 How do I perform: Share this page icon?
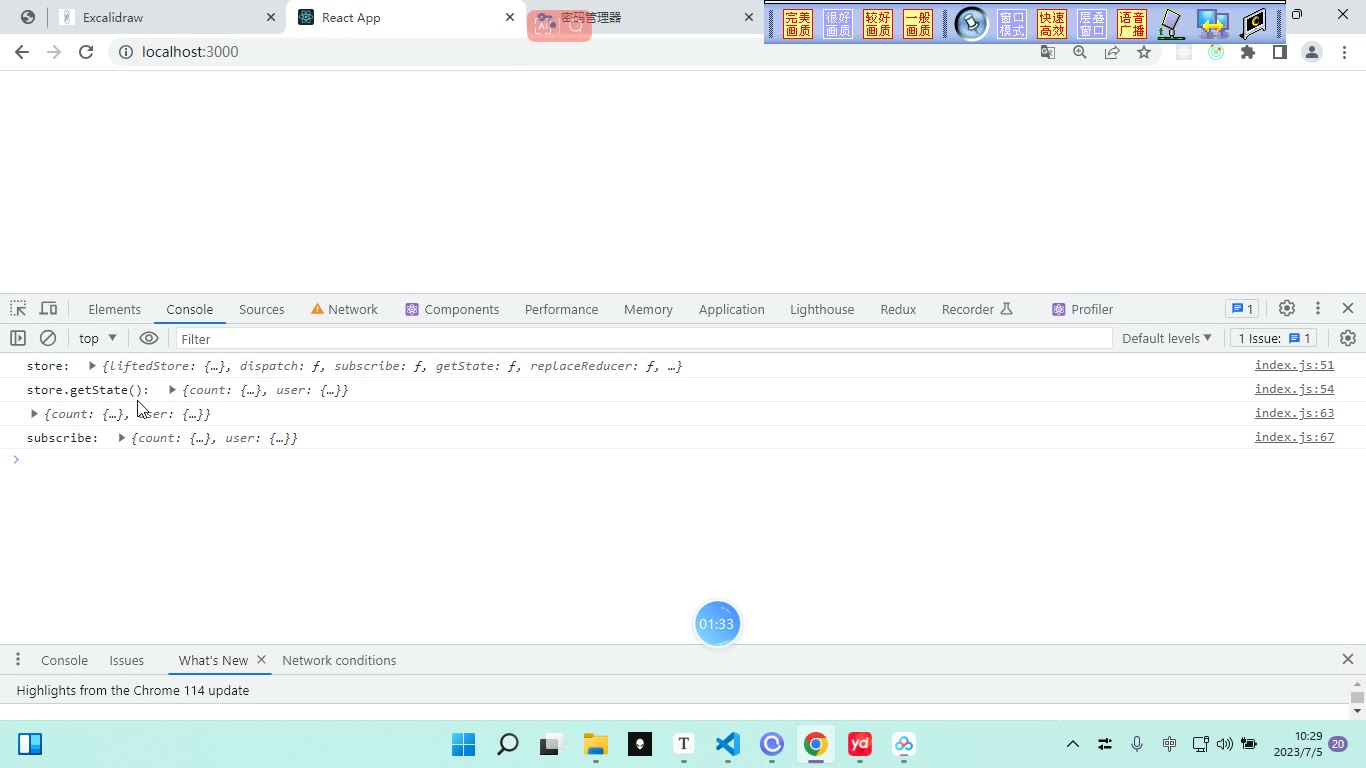point(1112,52)
